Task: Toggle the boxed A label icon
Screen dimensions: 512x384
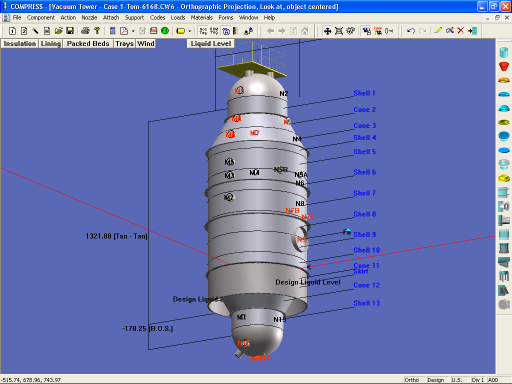Action: coord(226,31)
